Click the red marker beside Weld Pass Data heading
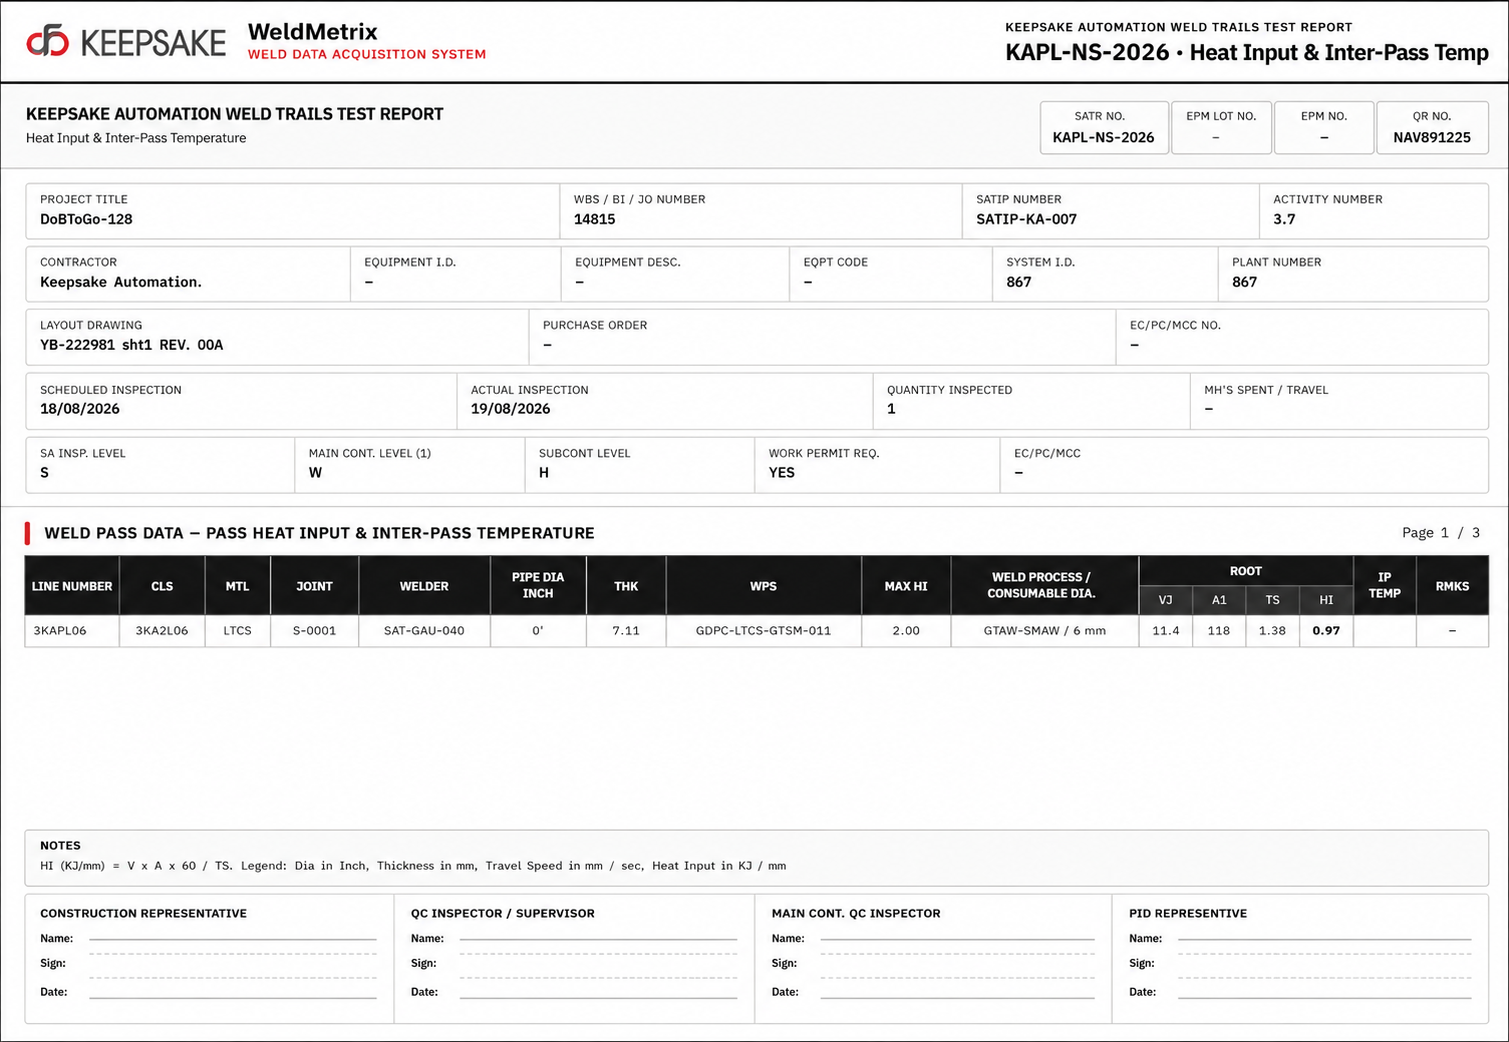Screen dimensions: 1509x1042 [x=28, y=533]
